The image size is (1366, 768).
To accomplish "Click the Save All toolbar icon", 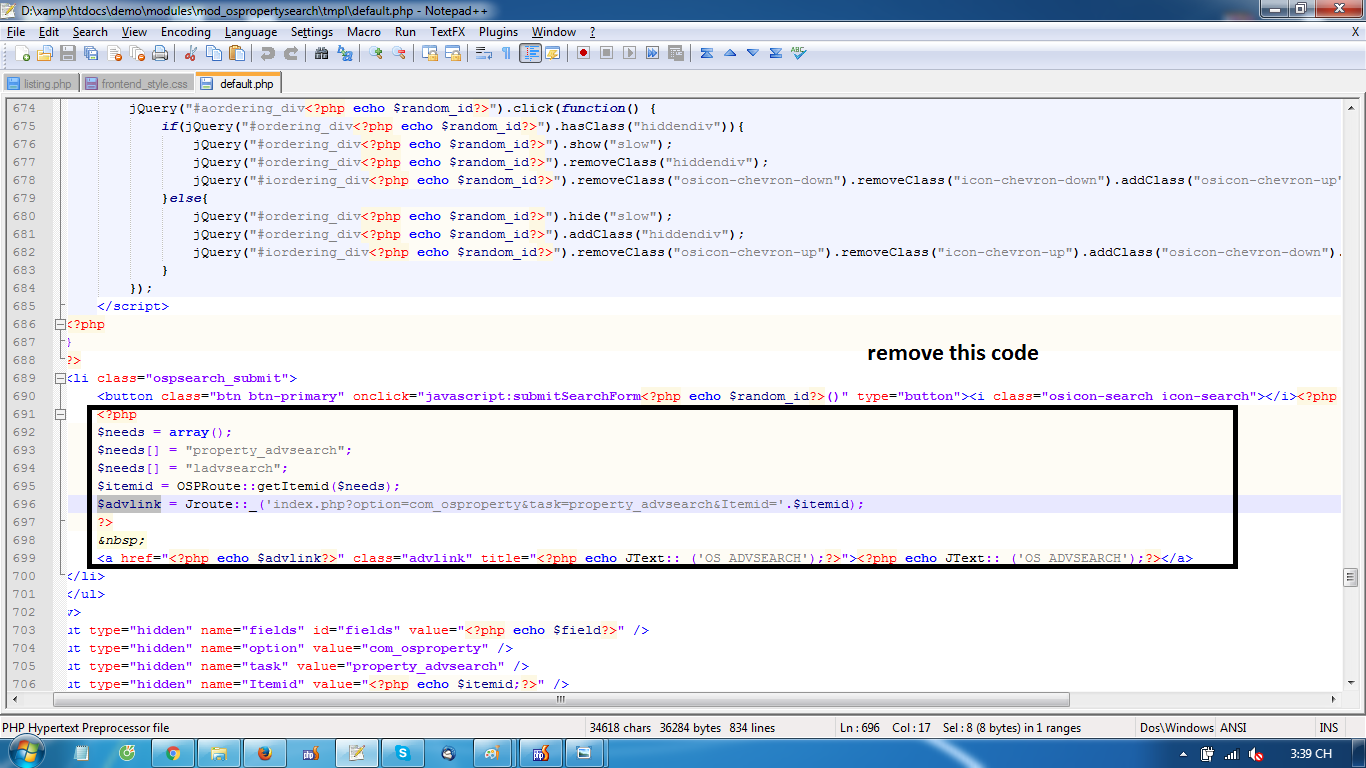I will 91,53.
